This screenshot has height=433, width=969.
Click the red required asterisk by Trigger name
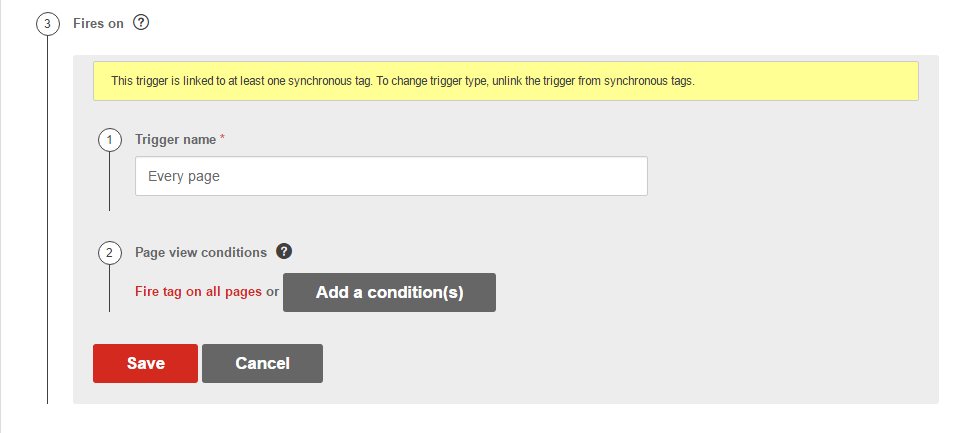(222, 139)
